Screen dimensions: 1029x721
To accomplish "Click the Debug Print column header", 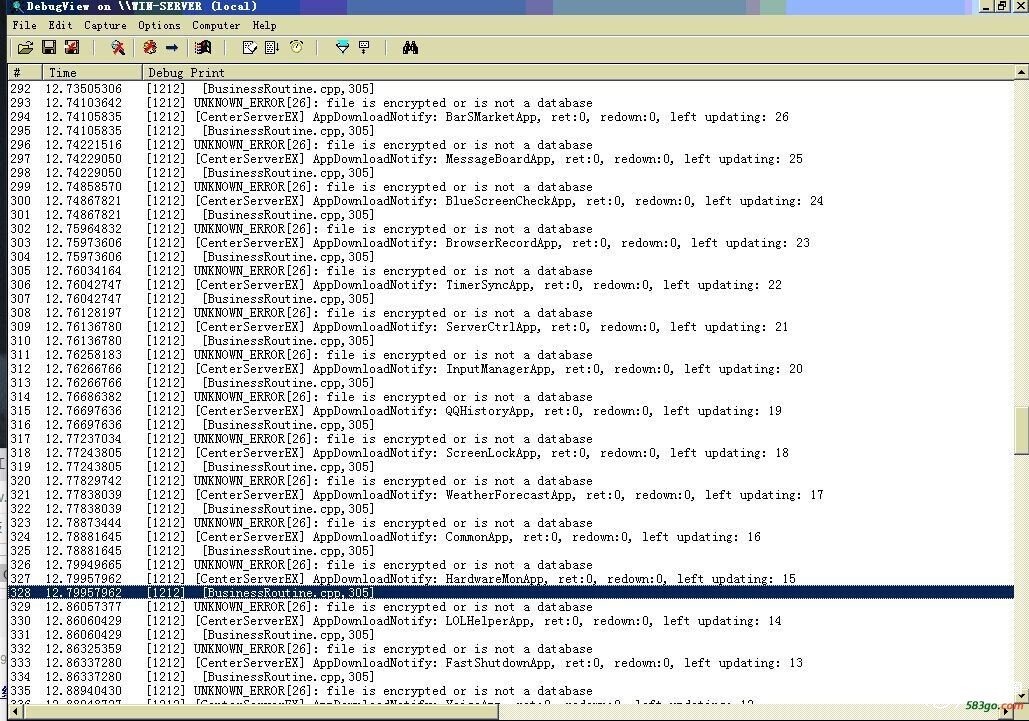I will 578,72.
